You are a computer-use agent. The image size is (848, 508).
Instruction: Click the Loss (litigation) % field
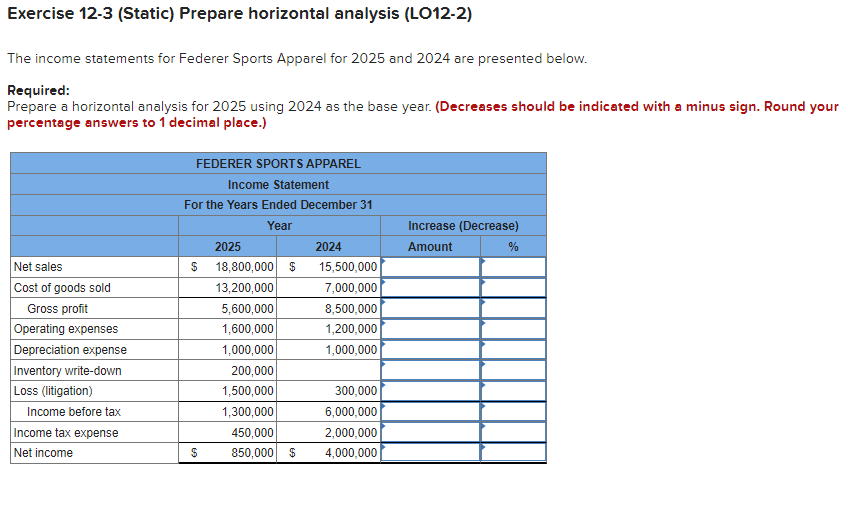(x=513, y=391)
